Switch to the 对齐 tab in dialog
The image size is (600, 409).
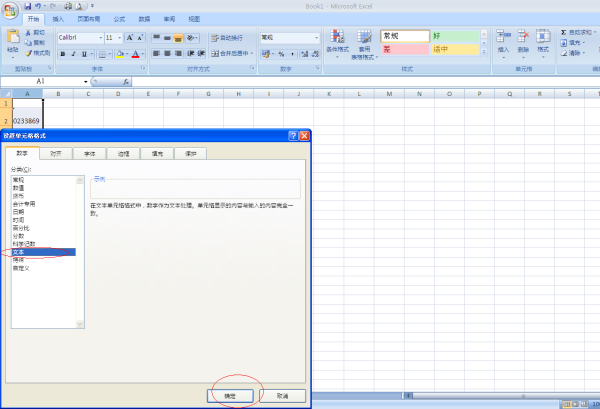[56, 154]
